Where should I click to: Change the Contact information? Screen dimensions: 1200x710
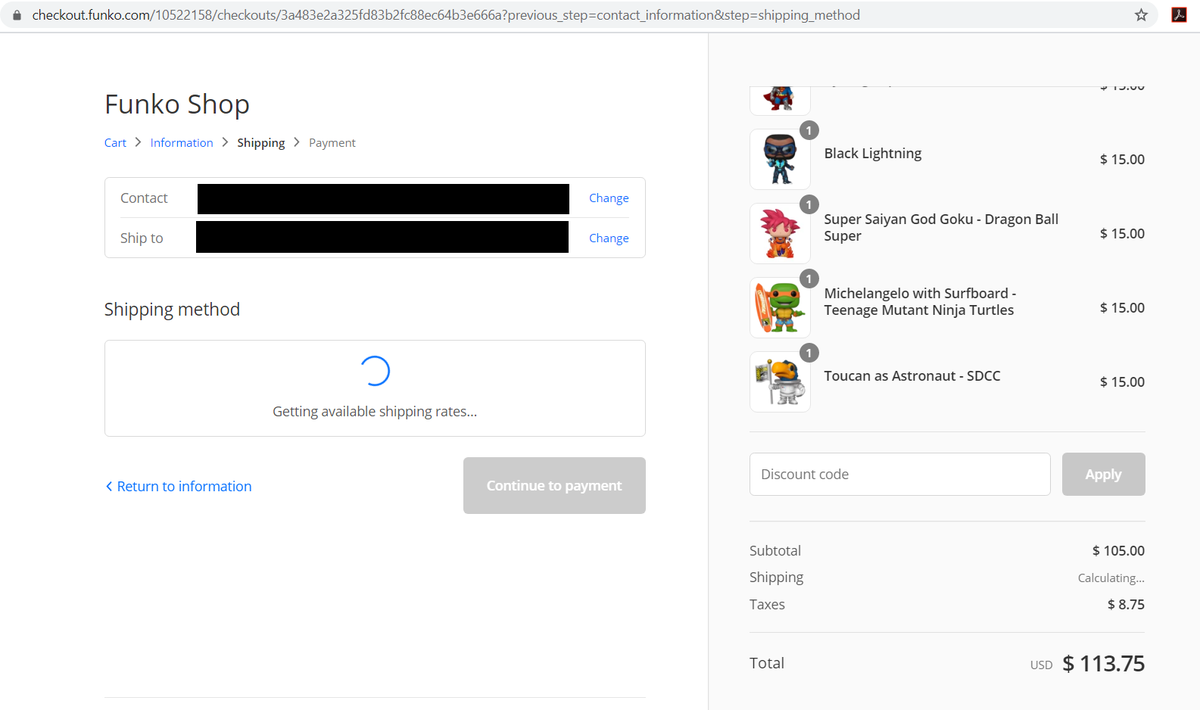point(609,198)
